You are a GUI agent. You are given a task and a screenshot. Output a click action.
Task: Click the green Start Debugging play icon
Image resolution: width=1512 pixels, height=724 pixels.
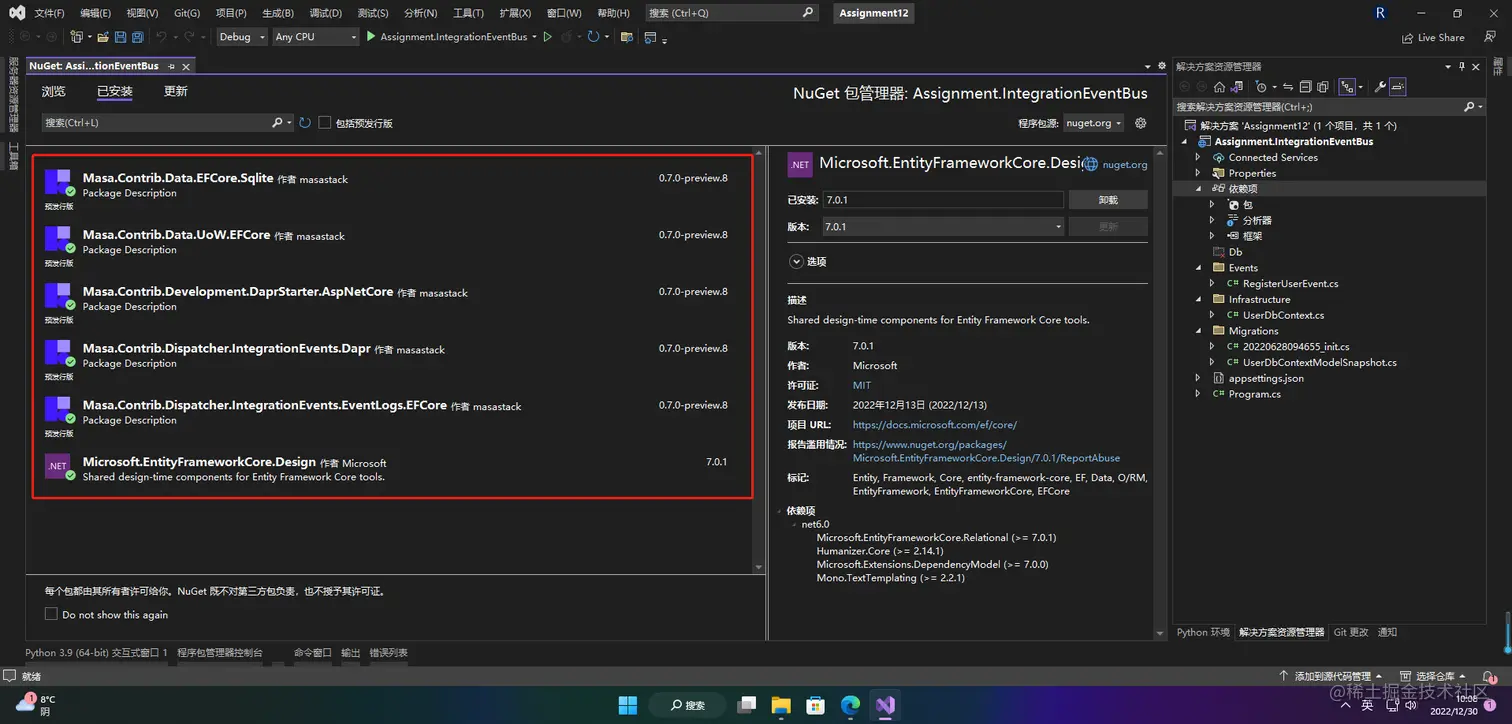pos(371,37)
